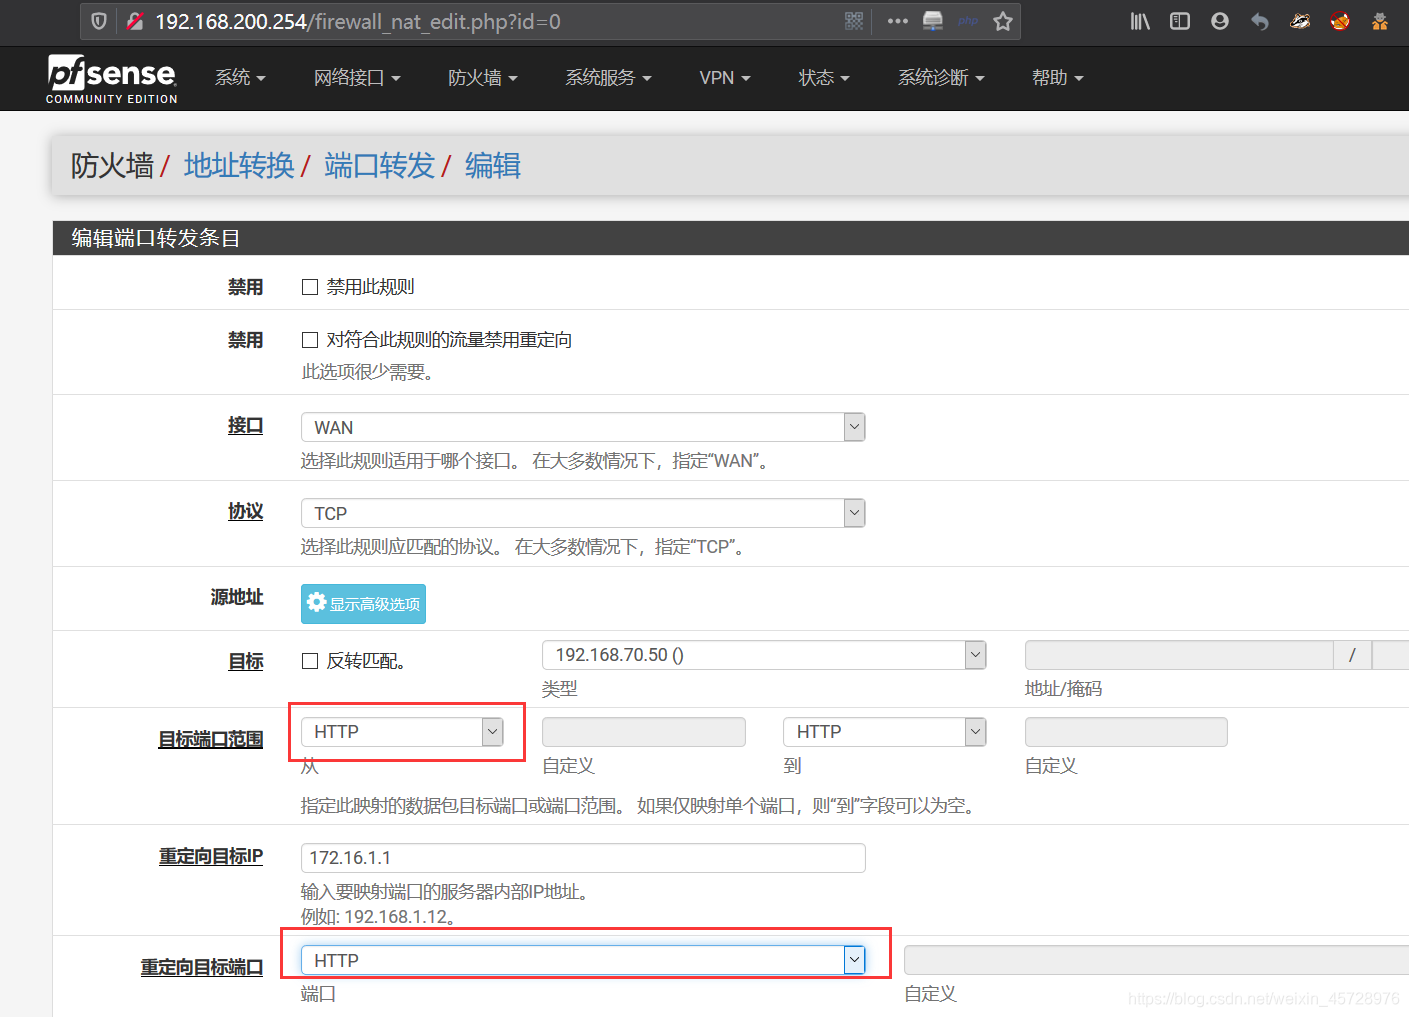The height and width of the screenshot is (1017, 1409).
Task: Click the tracking protection shield icon
Action: [99, 21]
